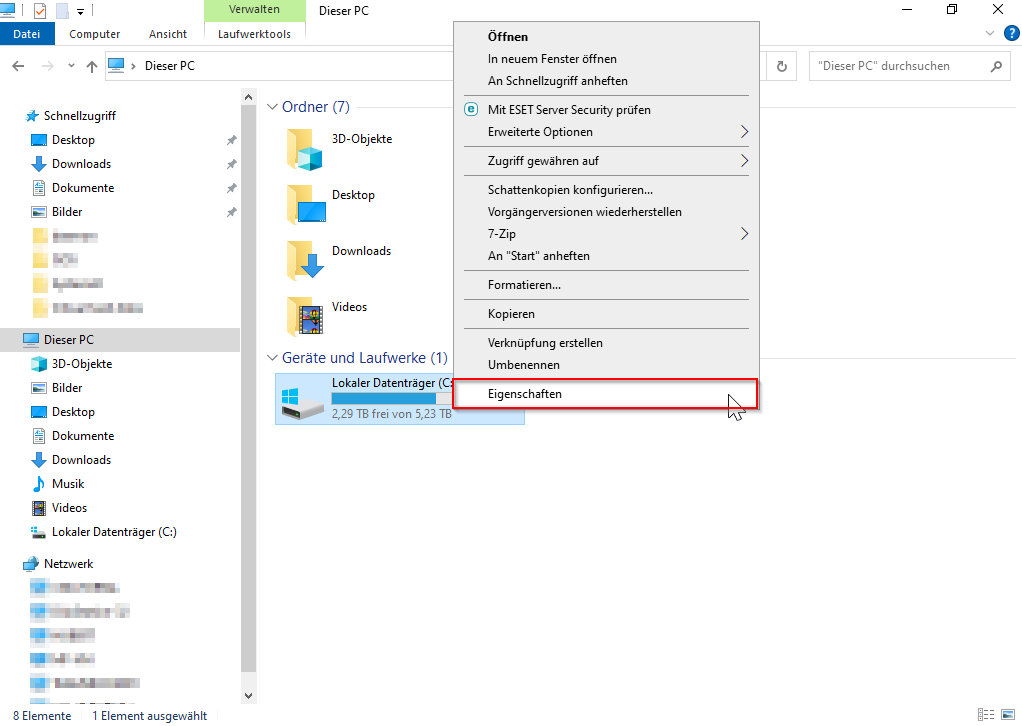
Task: Click the drive capacity usage bar
Action: [392, 398]
